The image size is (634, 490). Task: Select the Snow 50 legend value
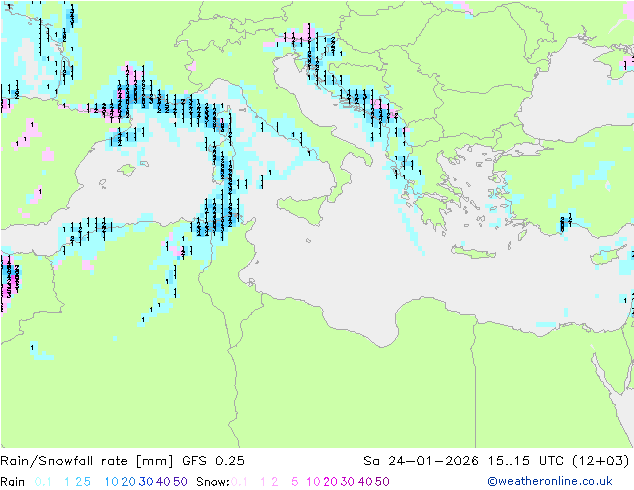(x=383, y=482)
